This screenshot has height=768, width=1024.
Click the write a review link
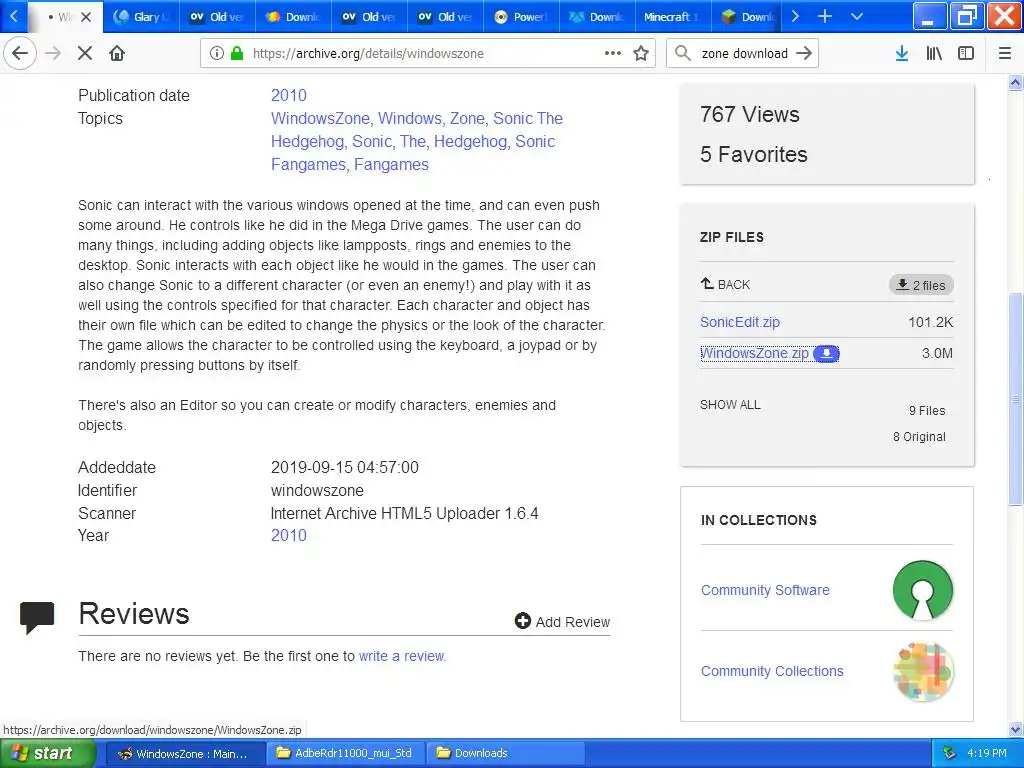pyautogui.click(x=402, y=656)
